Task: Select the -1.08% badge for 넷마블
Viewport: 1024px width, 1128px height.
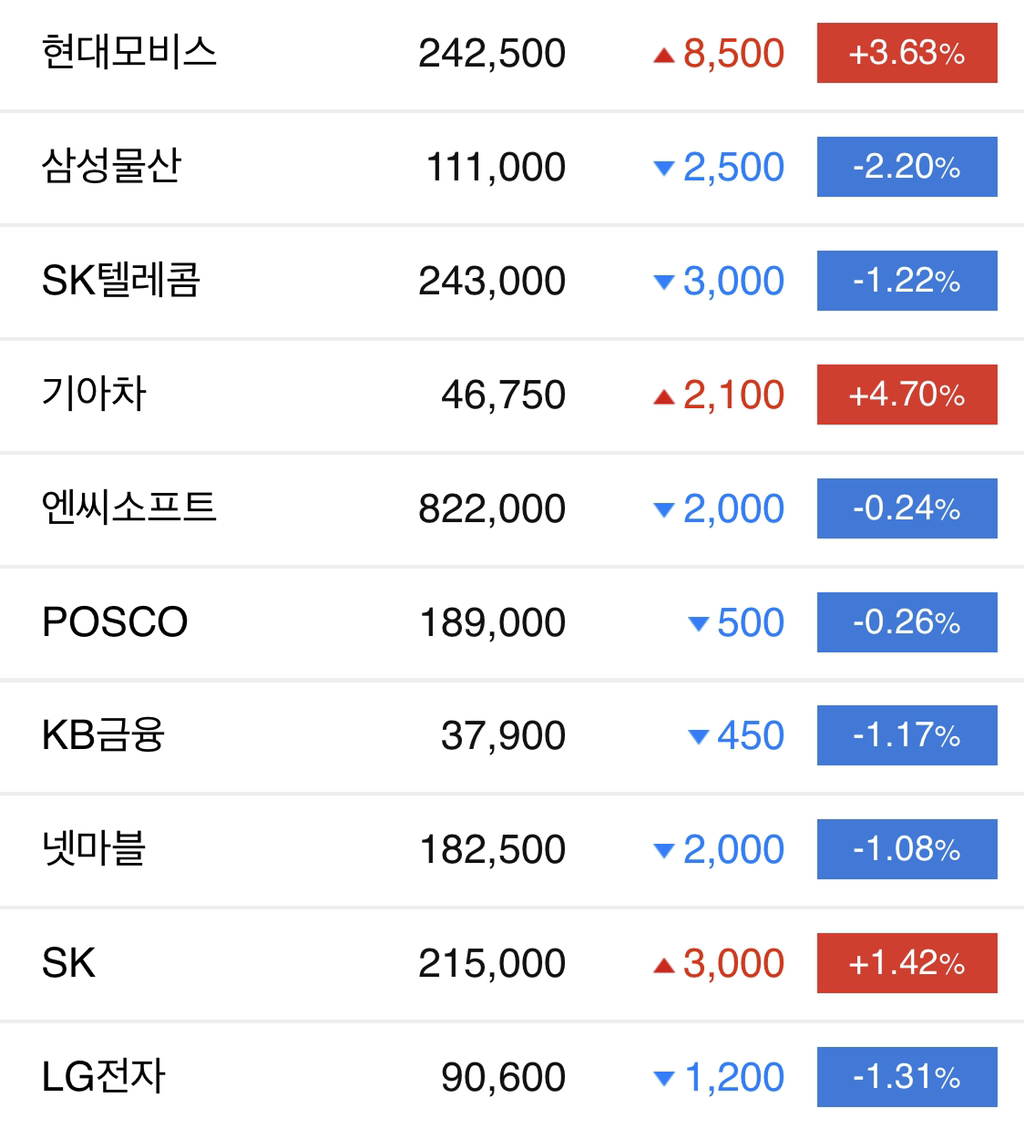Action: (907, 849)
